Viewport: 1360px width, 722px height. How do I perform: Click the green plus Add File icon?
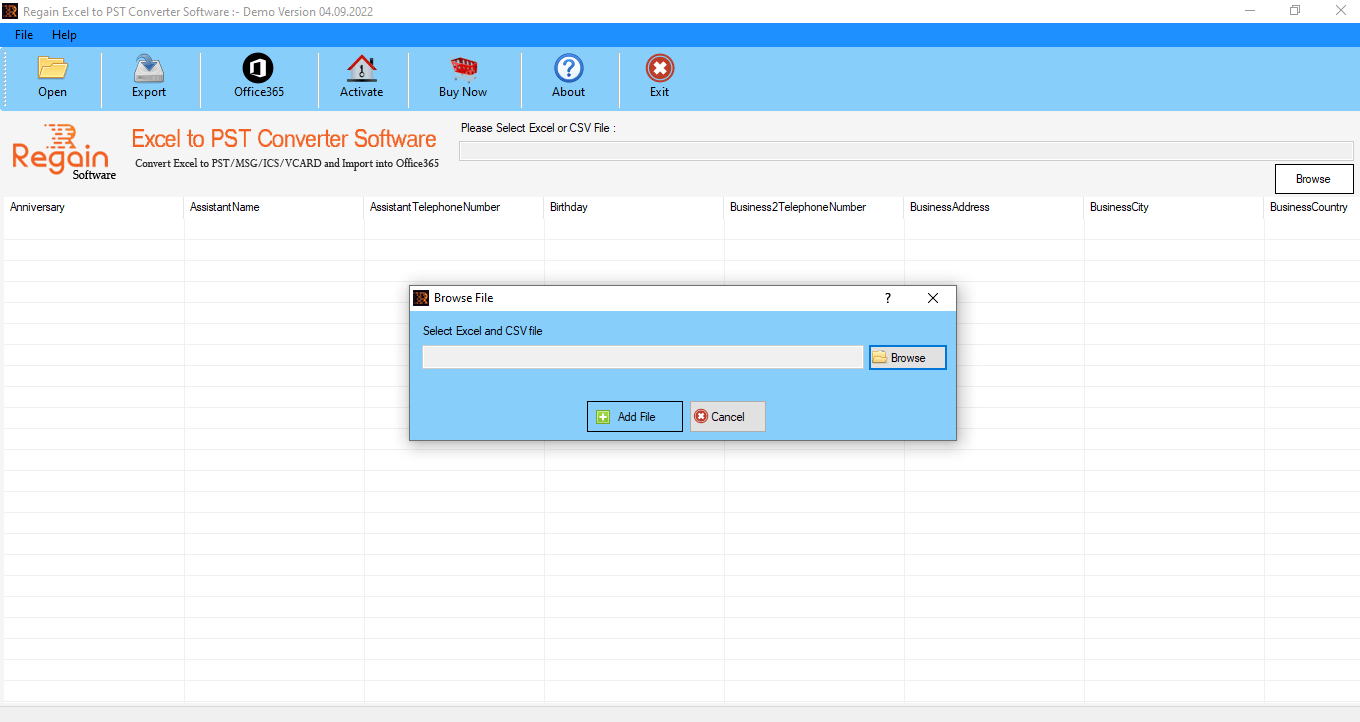point(602,416)
